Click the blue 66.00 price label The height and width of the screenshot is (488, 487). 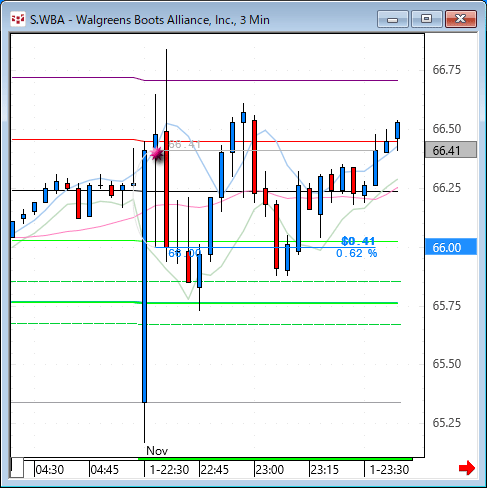click(451, 247)
